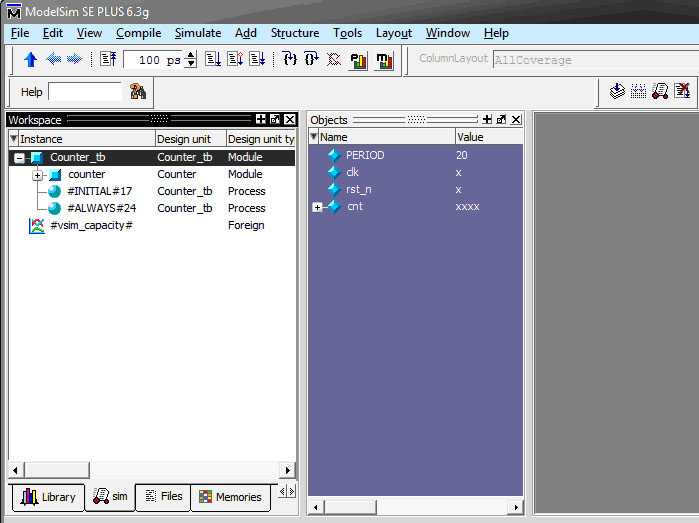Switch to the Library tab
Screen dimensions: 699x523
click(48, 497)
